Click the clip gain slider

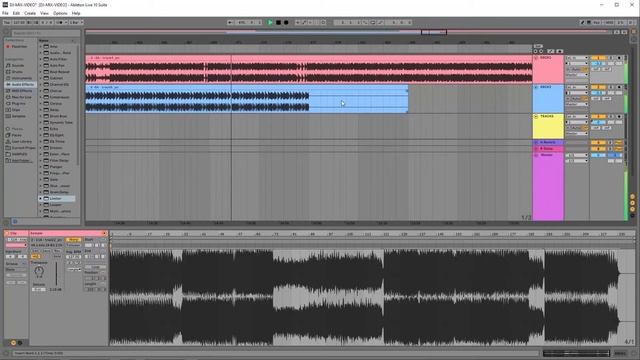(56, 274)
